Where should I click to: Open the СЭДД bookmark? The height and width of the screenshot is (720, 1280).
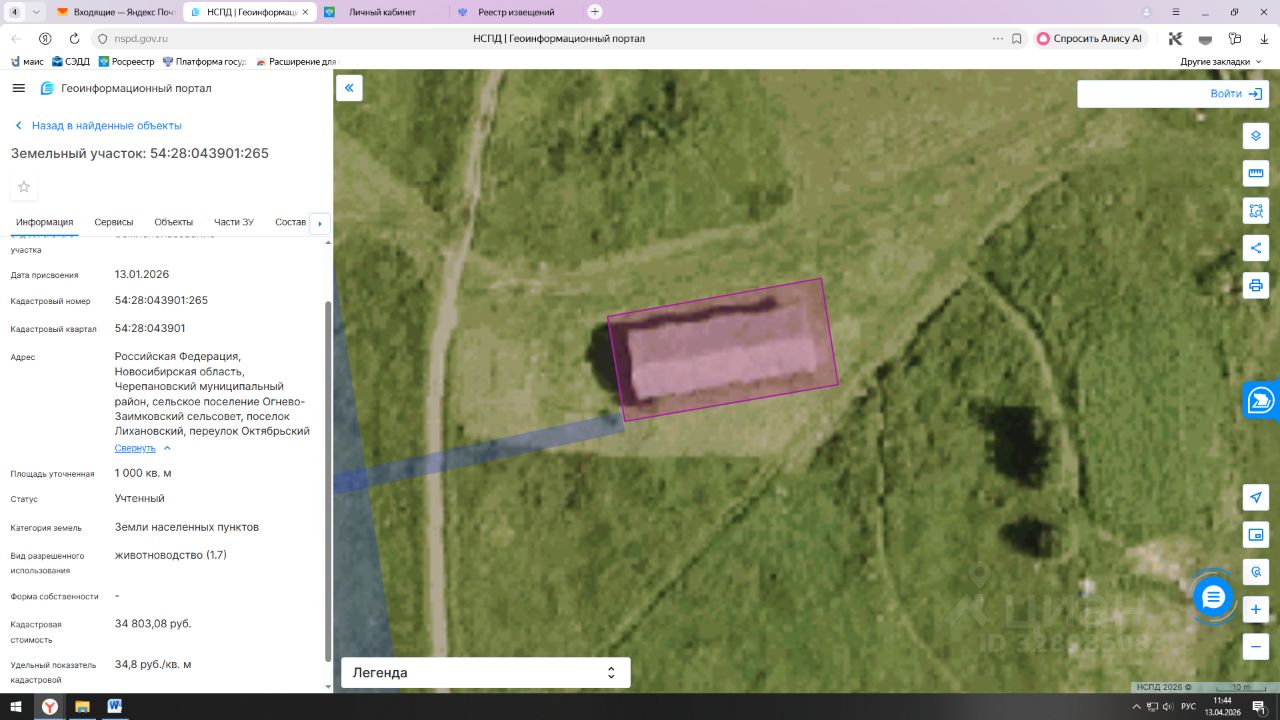coord(71,62)
